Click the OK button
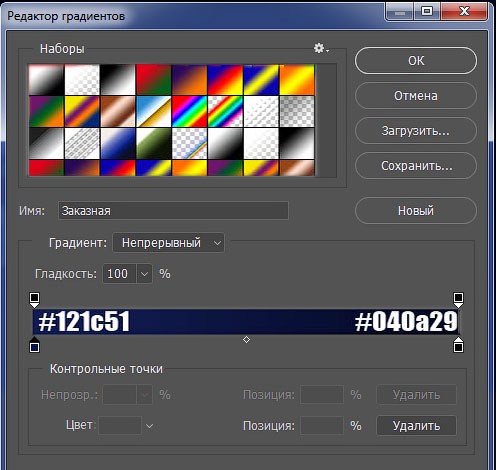The width and height of the screenshot is (496, 470). (416, 61)
